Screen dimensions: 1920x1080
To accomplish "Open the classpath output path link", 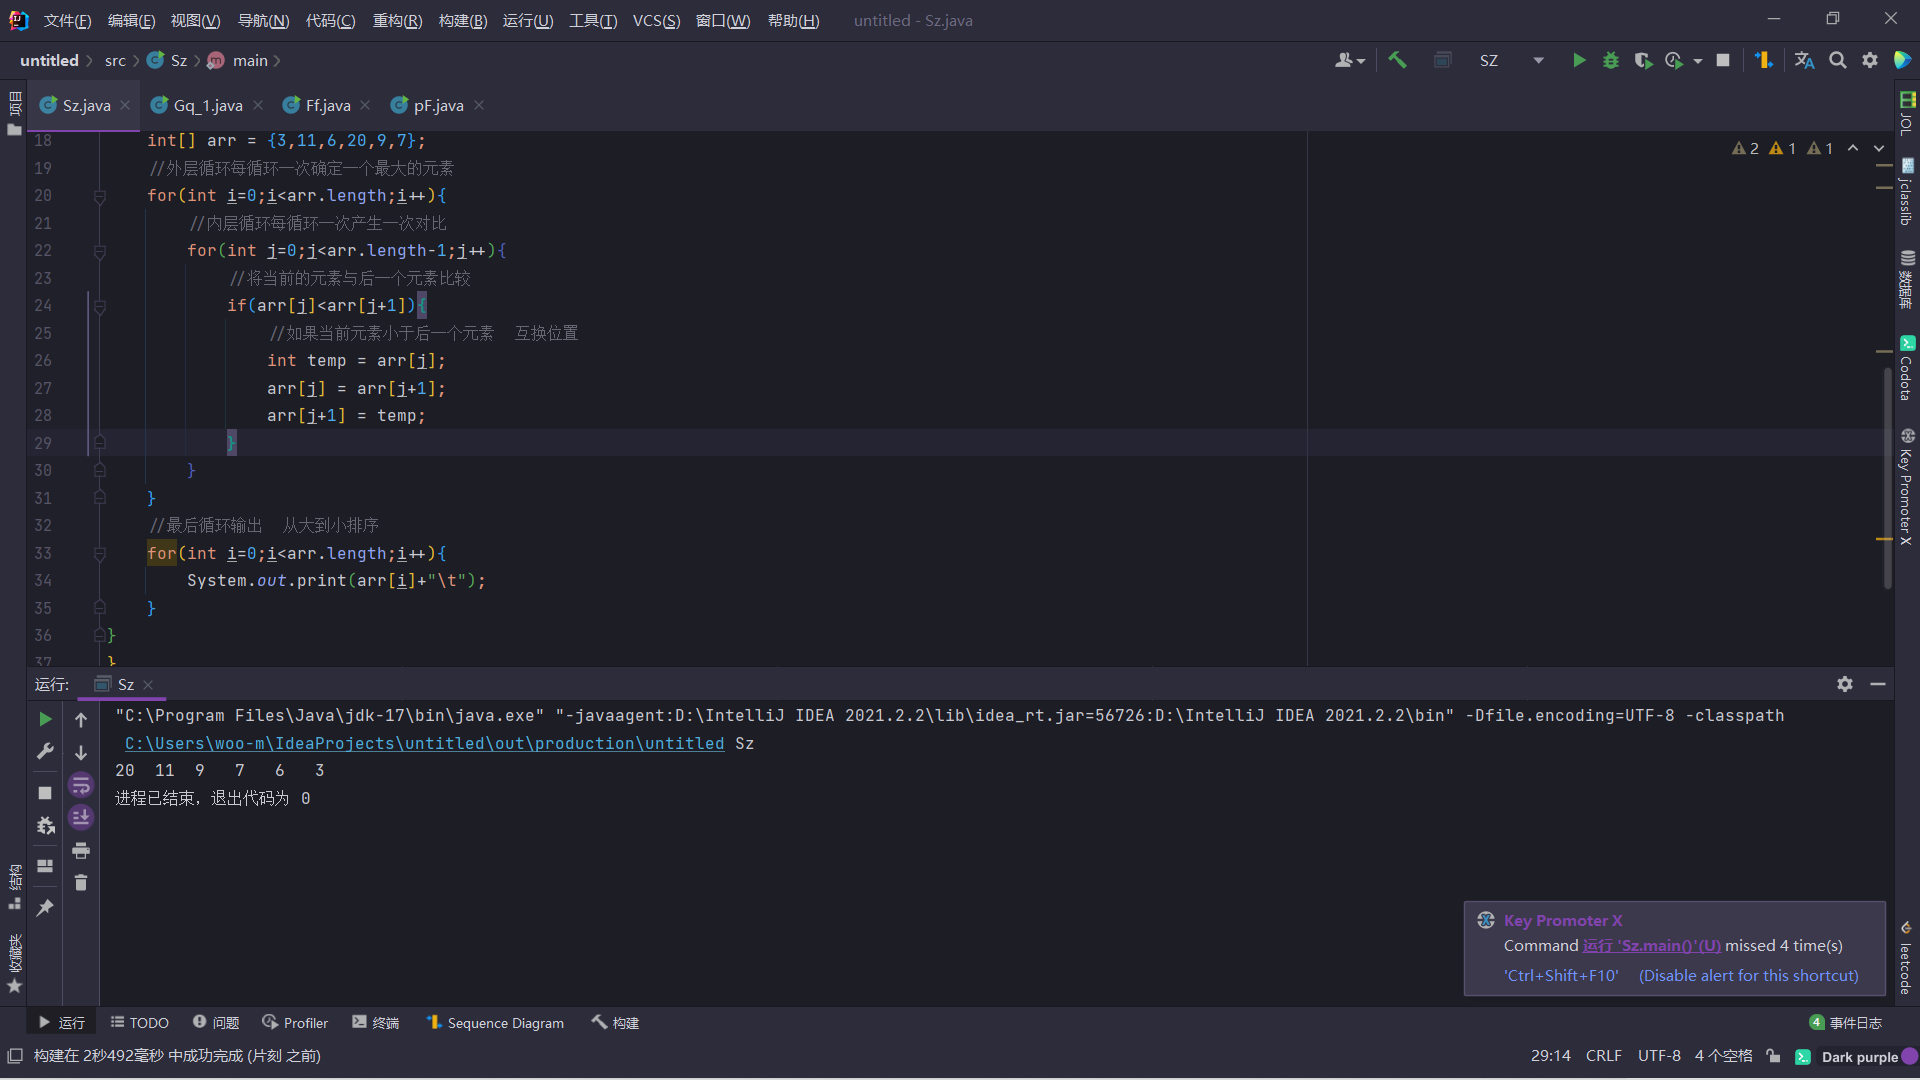I will [424, 743].
